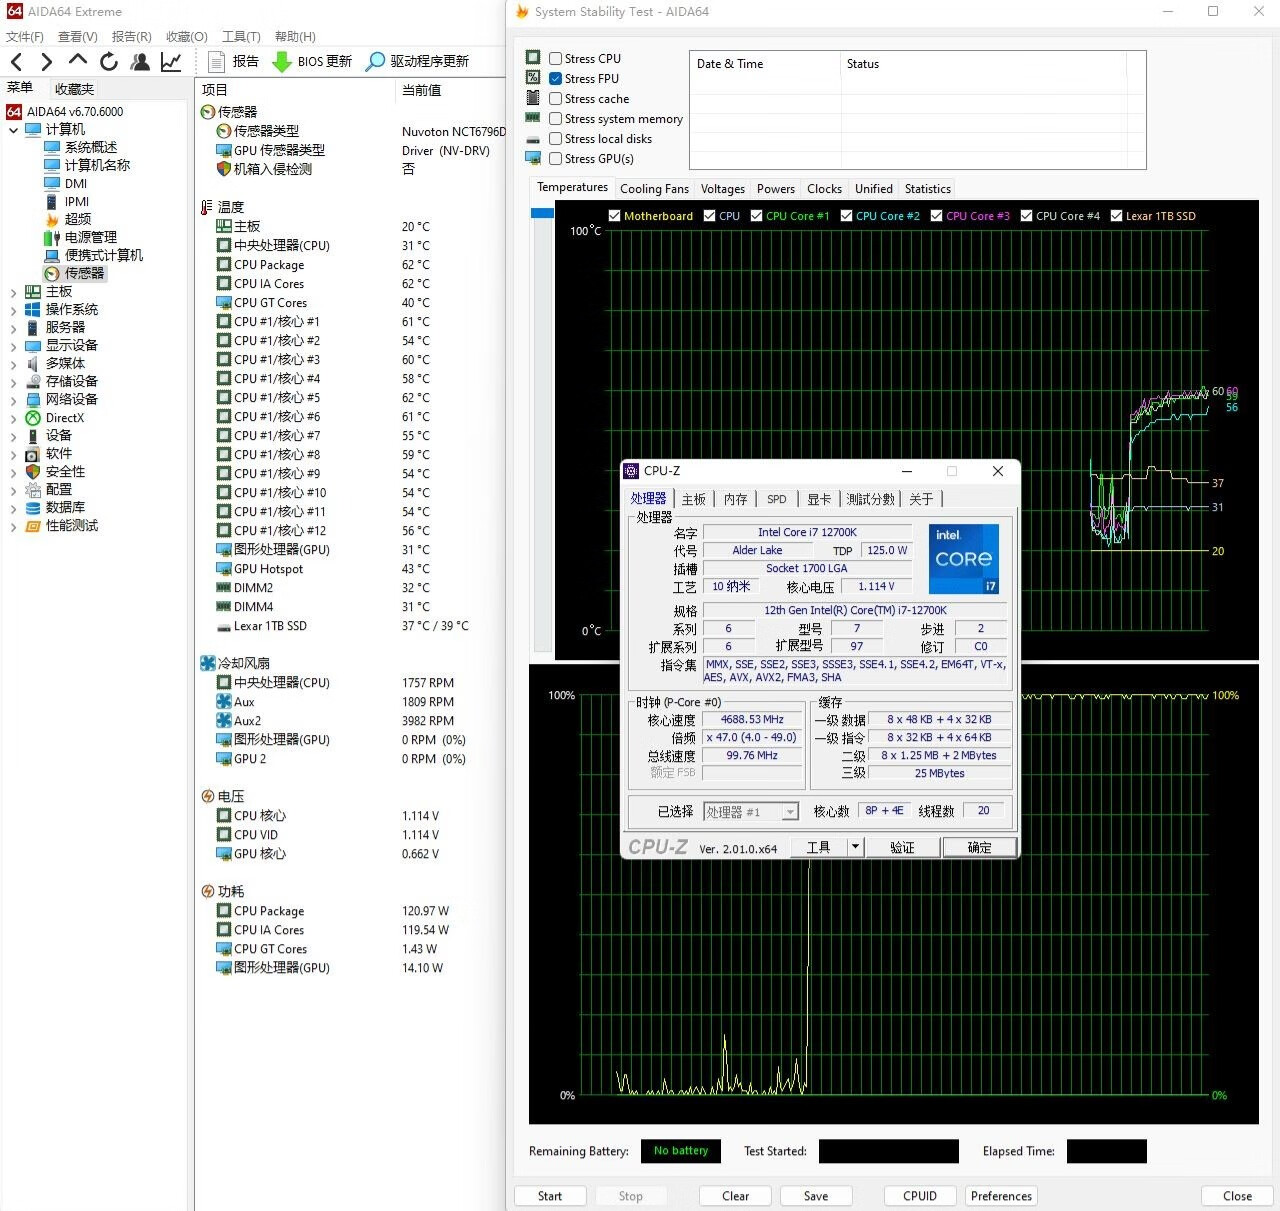
Task: Select IPMI tree item
Action: 77,201
